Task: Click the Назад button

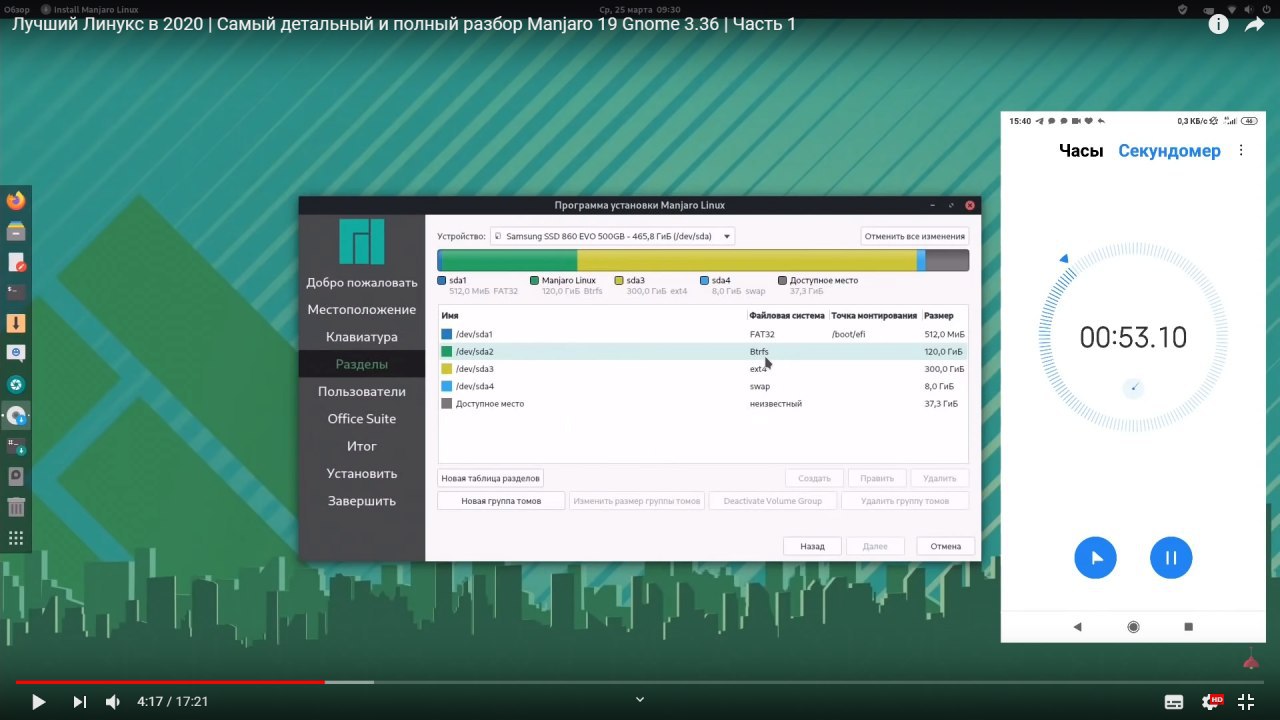Action: (812, 546)
